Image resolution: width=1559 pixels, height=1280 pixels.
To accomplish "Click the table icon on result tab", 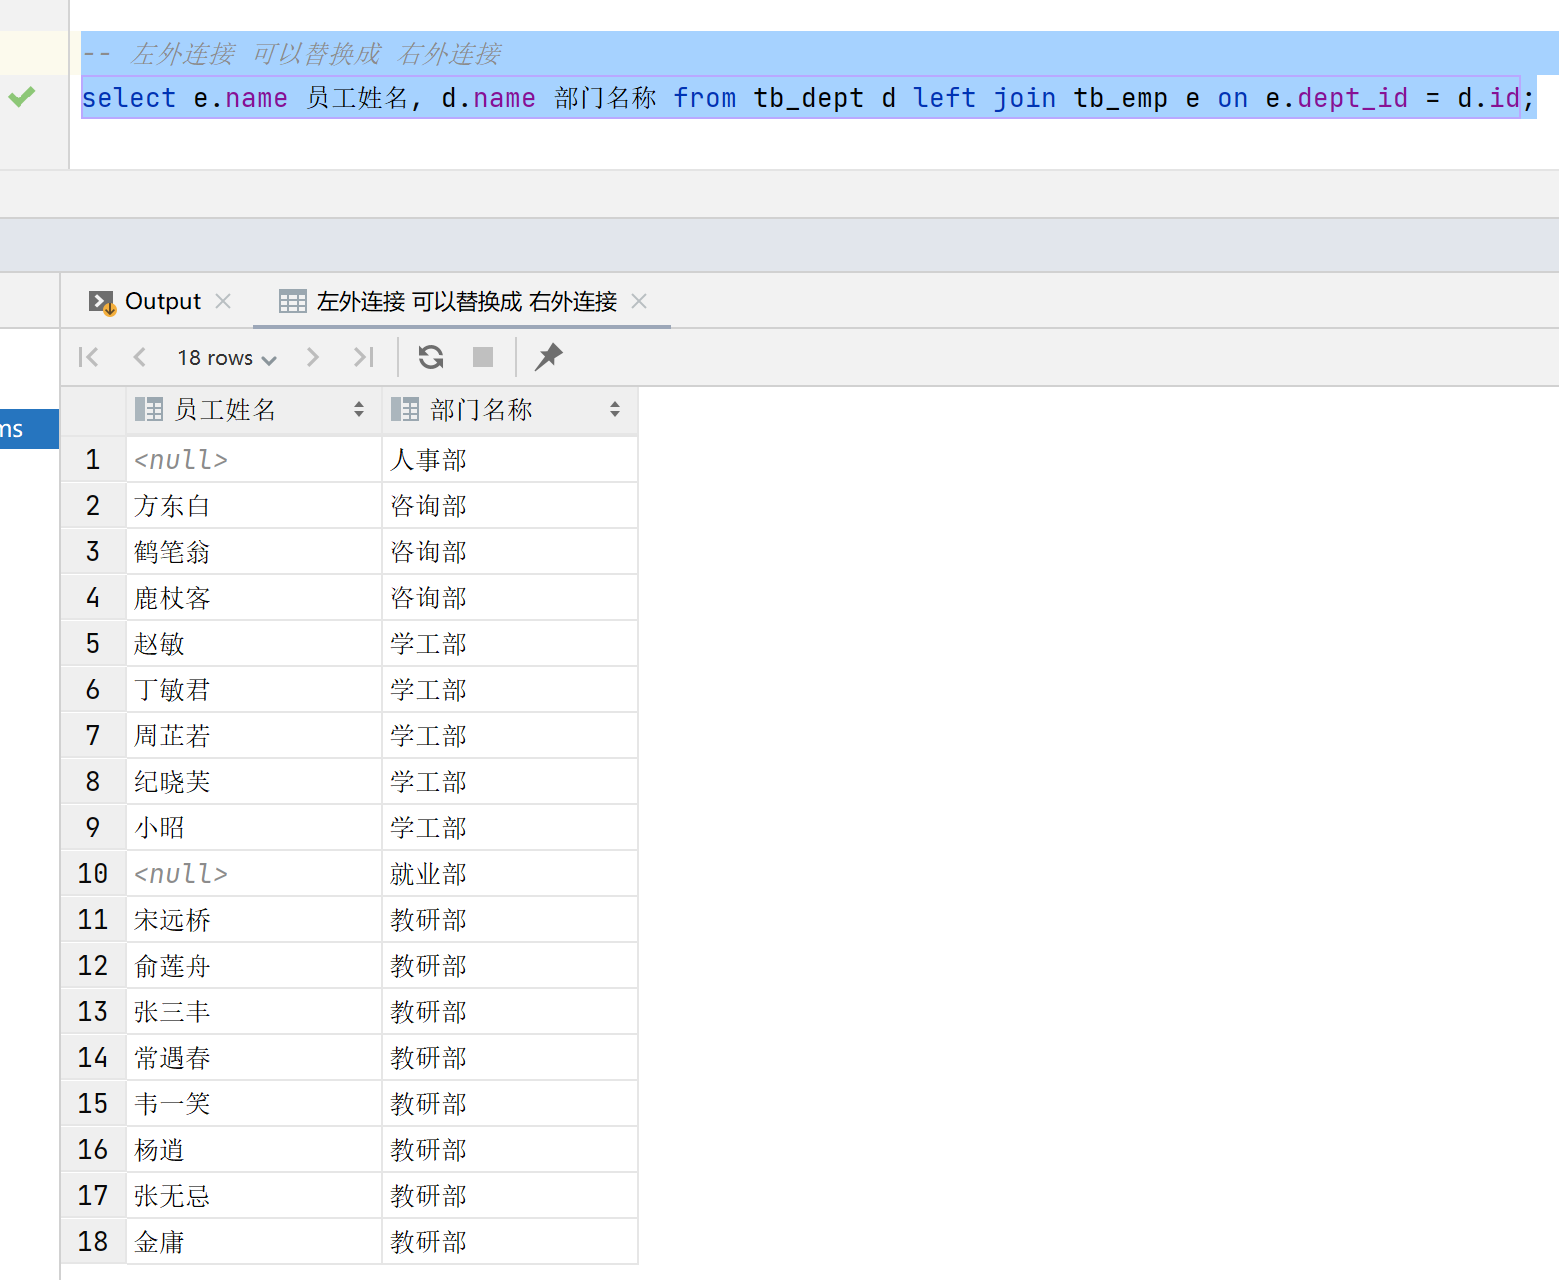I will pyautogui.click(x=293, y=301).
